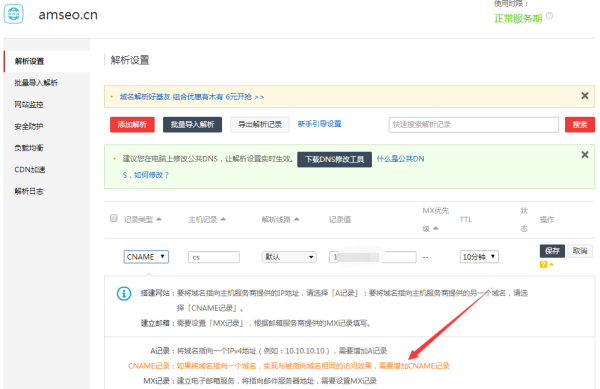Open the 新手引导设置 link
600x389 pixels.
(320, 124)
